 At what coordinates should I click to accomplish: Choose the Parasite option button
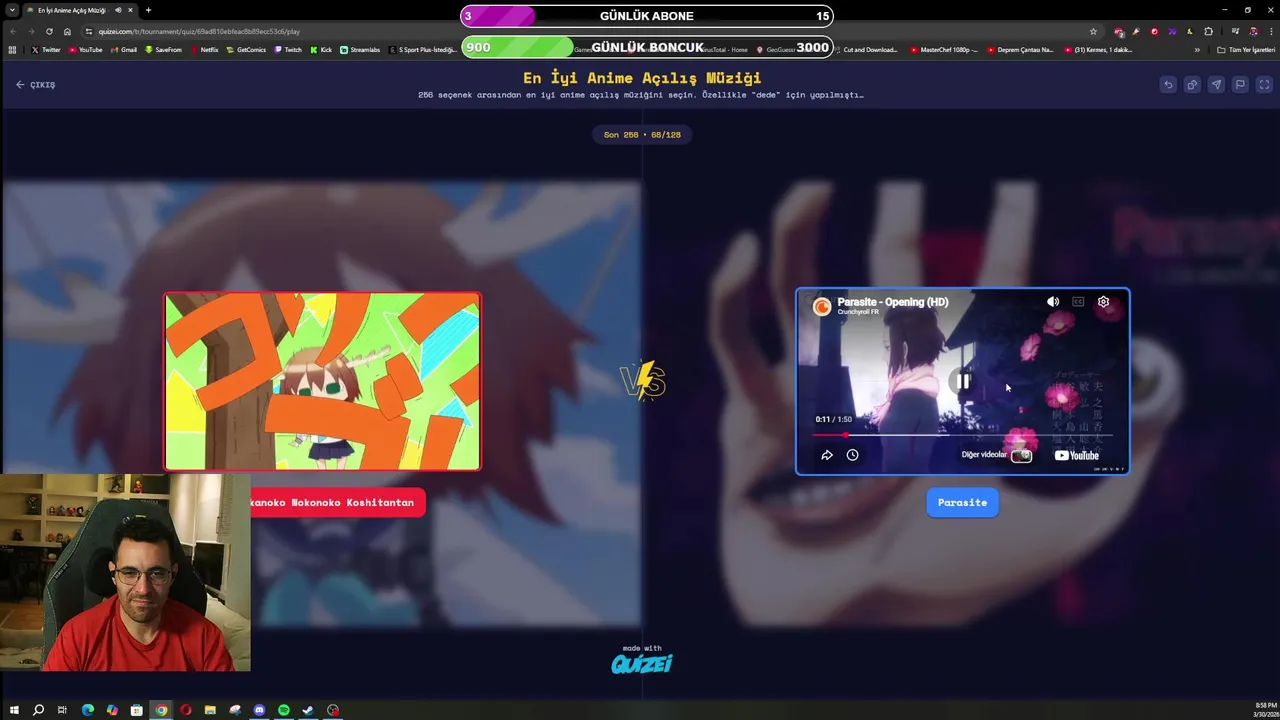coord(962,503)
